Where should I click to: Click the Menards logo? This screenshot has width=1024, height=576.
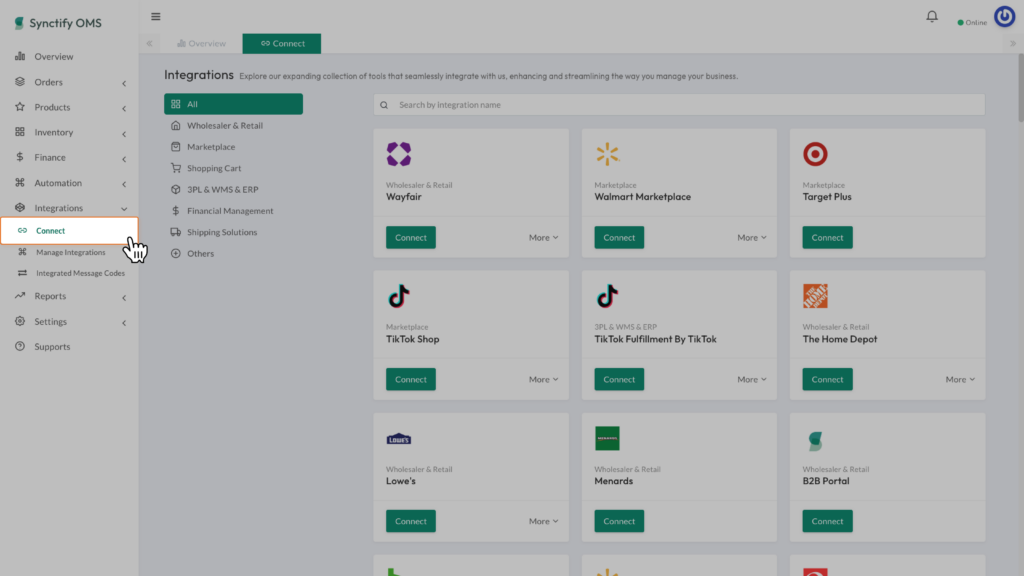pos(607,438)
